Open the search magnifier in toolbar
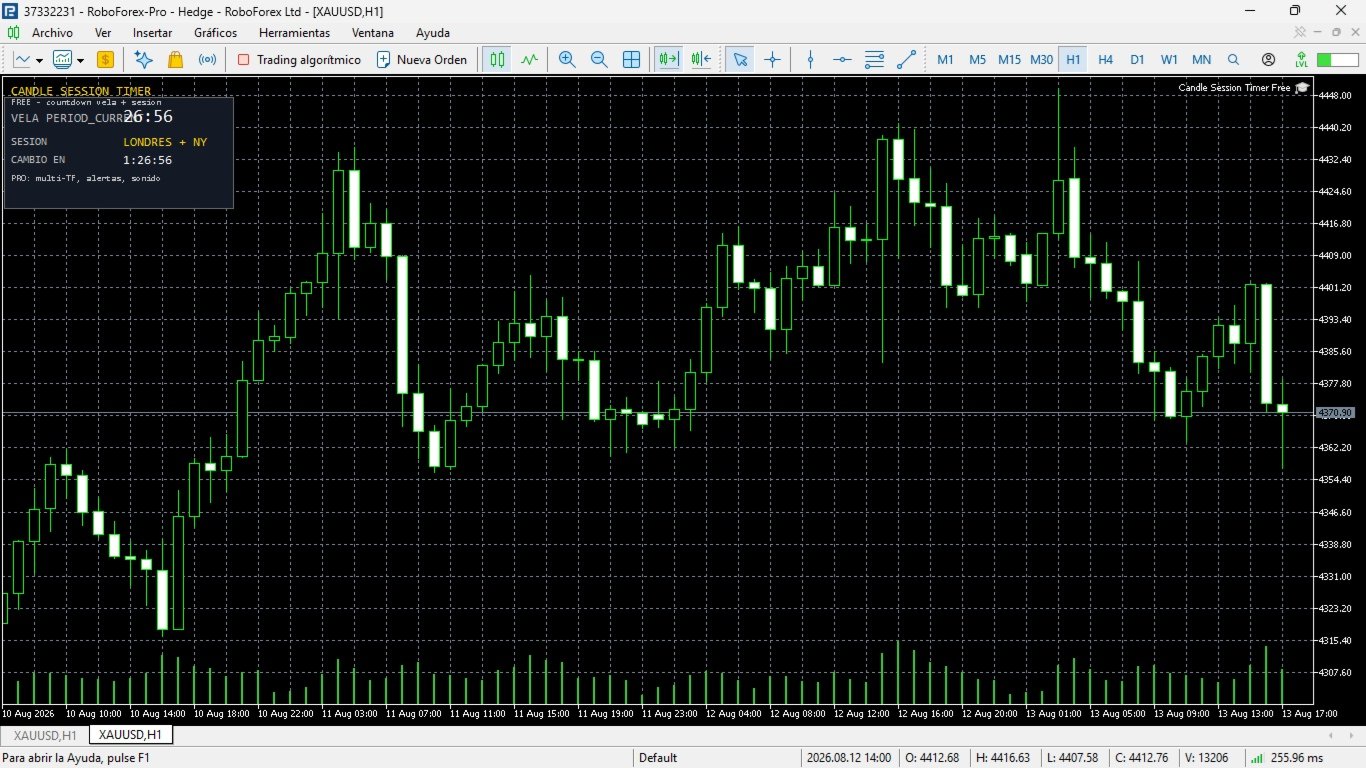The image size is (1366, 768). pyautogui.click(x=1233, y=59)
